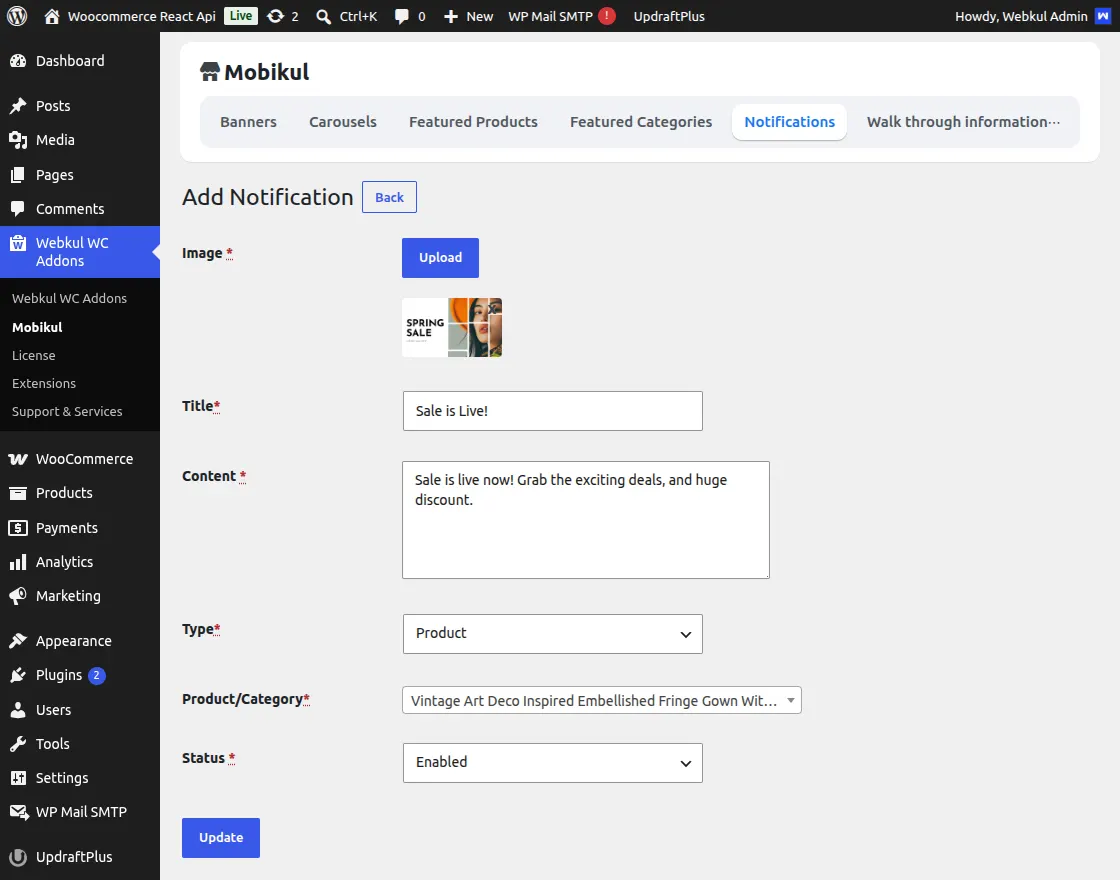
Task: Click the Content text area
Action: click(x=586, y=520)
